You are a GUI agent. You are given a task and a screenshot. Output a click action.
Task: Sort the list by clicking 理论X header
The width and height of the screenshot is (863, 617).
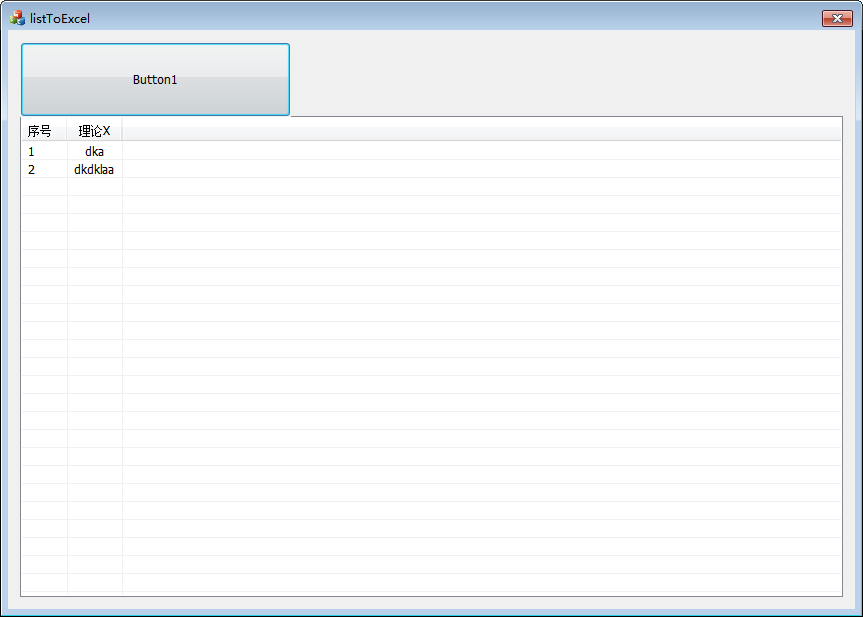click(x=94, y=130)
